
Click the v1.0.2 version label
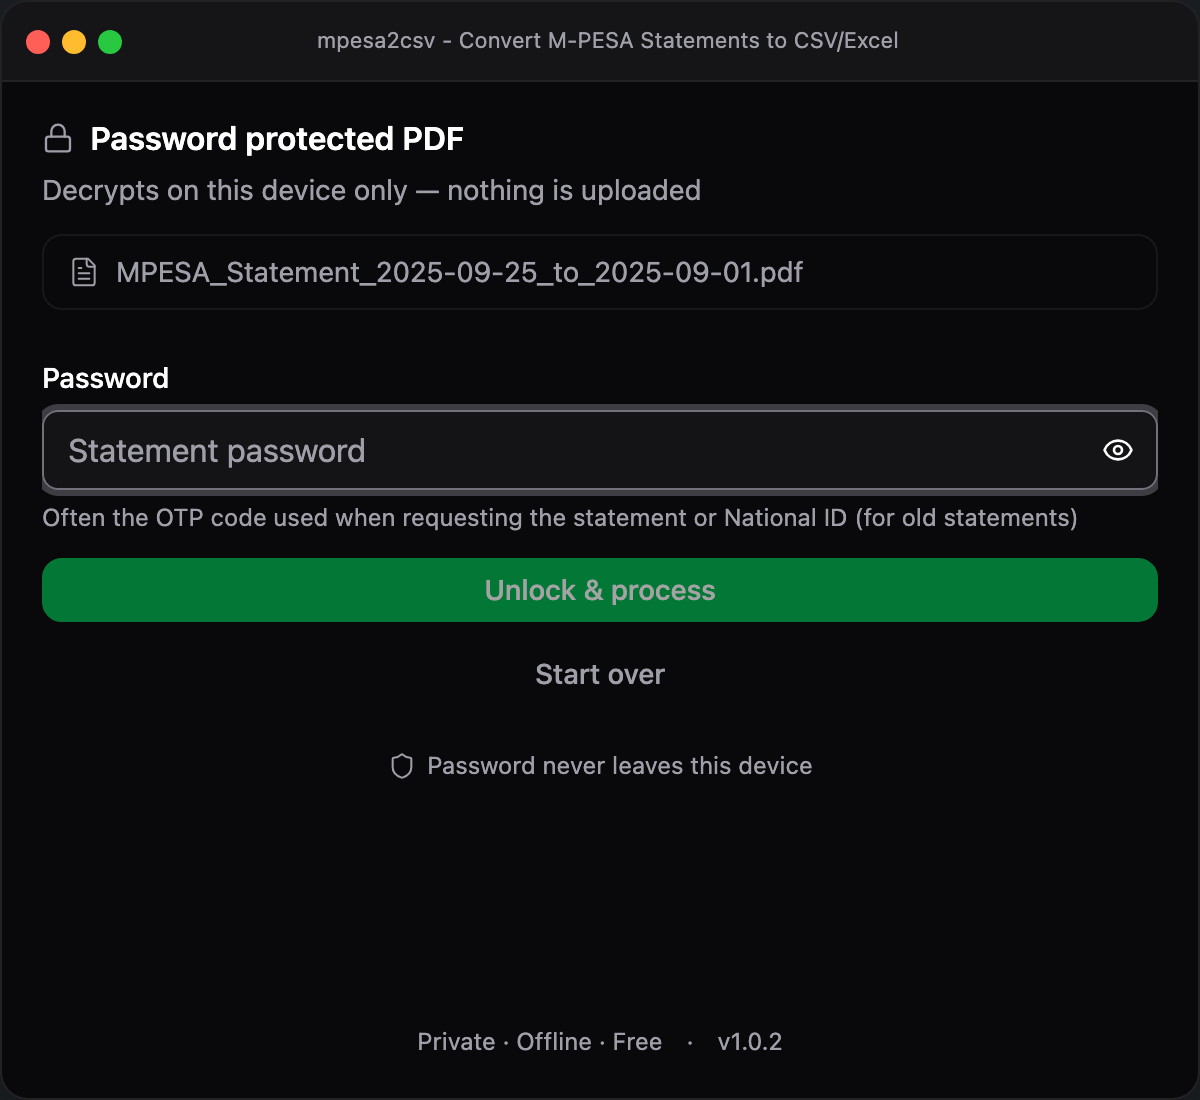[x=750, y=1042]
